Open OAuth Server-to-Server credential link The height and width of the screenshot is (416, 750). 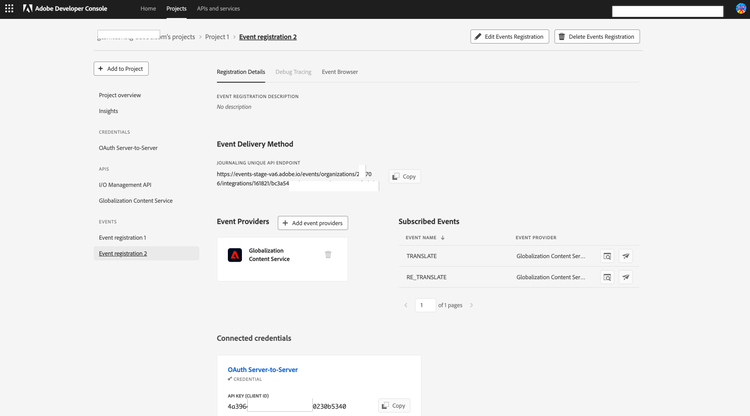tap(262, 370)
